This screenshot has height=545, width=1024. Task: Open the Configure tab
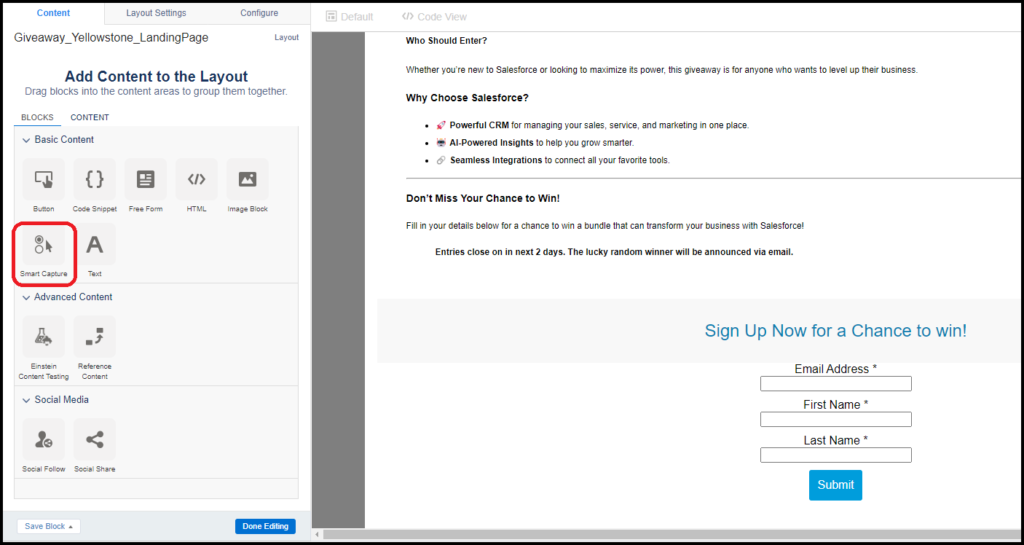click(259, 13)
